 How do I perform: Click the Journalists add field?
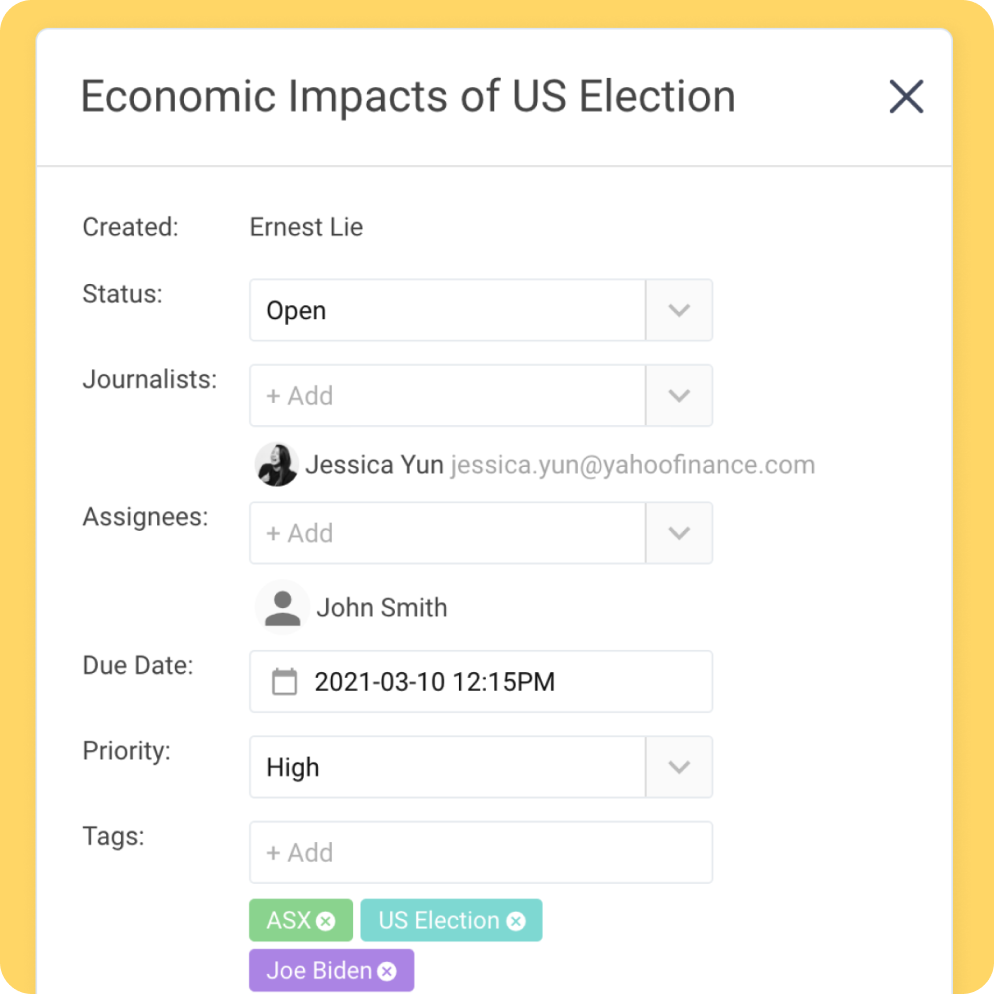coord(448,396)
